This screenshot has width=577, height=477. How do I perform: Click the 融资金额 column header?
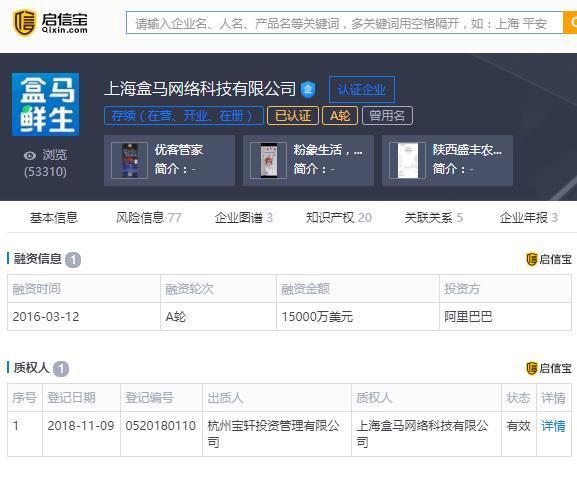(x=358, y=289)
